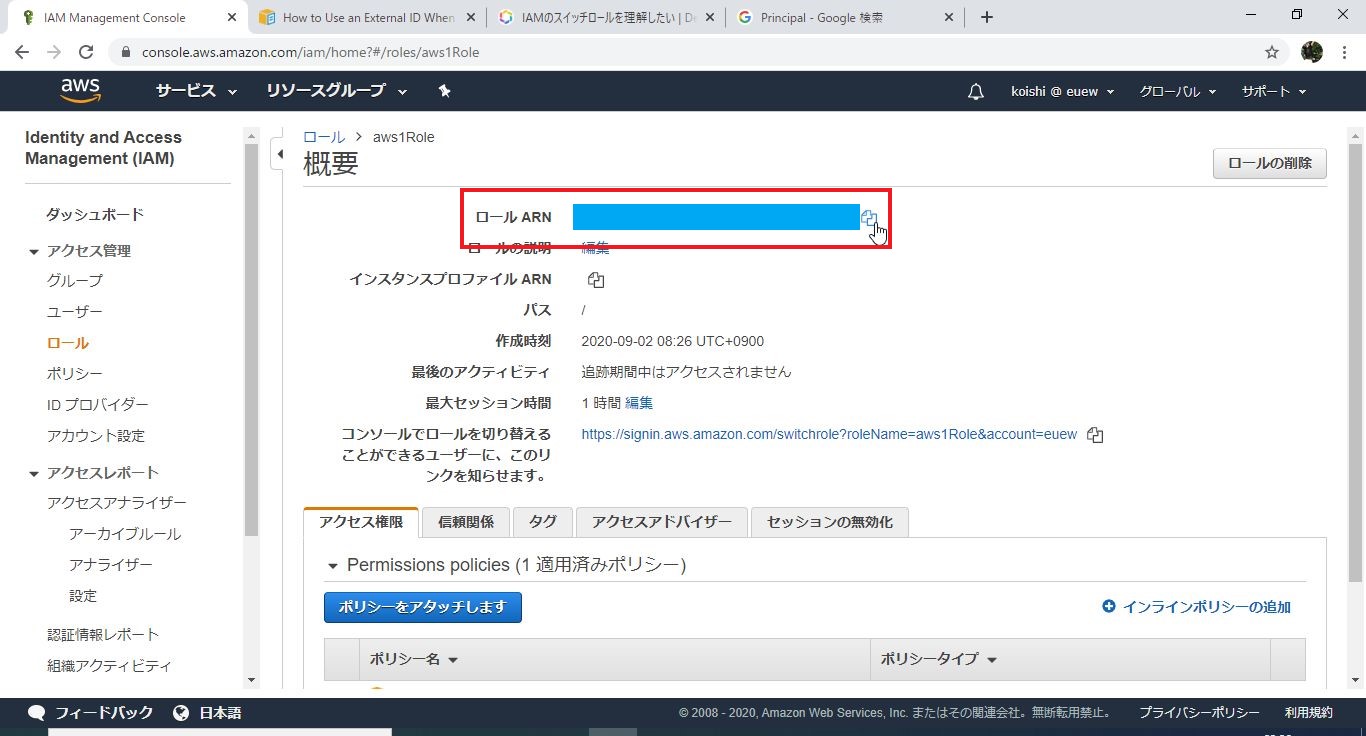The height and width of the screenshot is (736, 1366).
Task: Open 認証情報レポート in the sidebar
Action: point(103,635)
